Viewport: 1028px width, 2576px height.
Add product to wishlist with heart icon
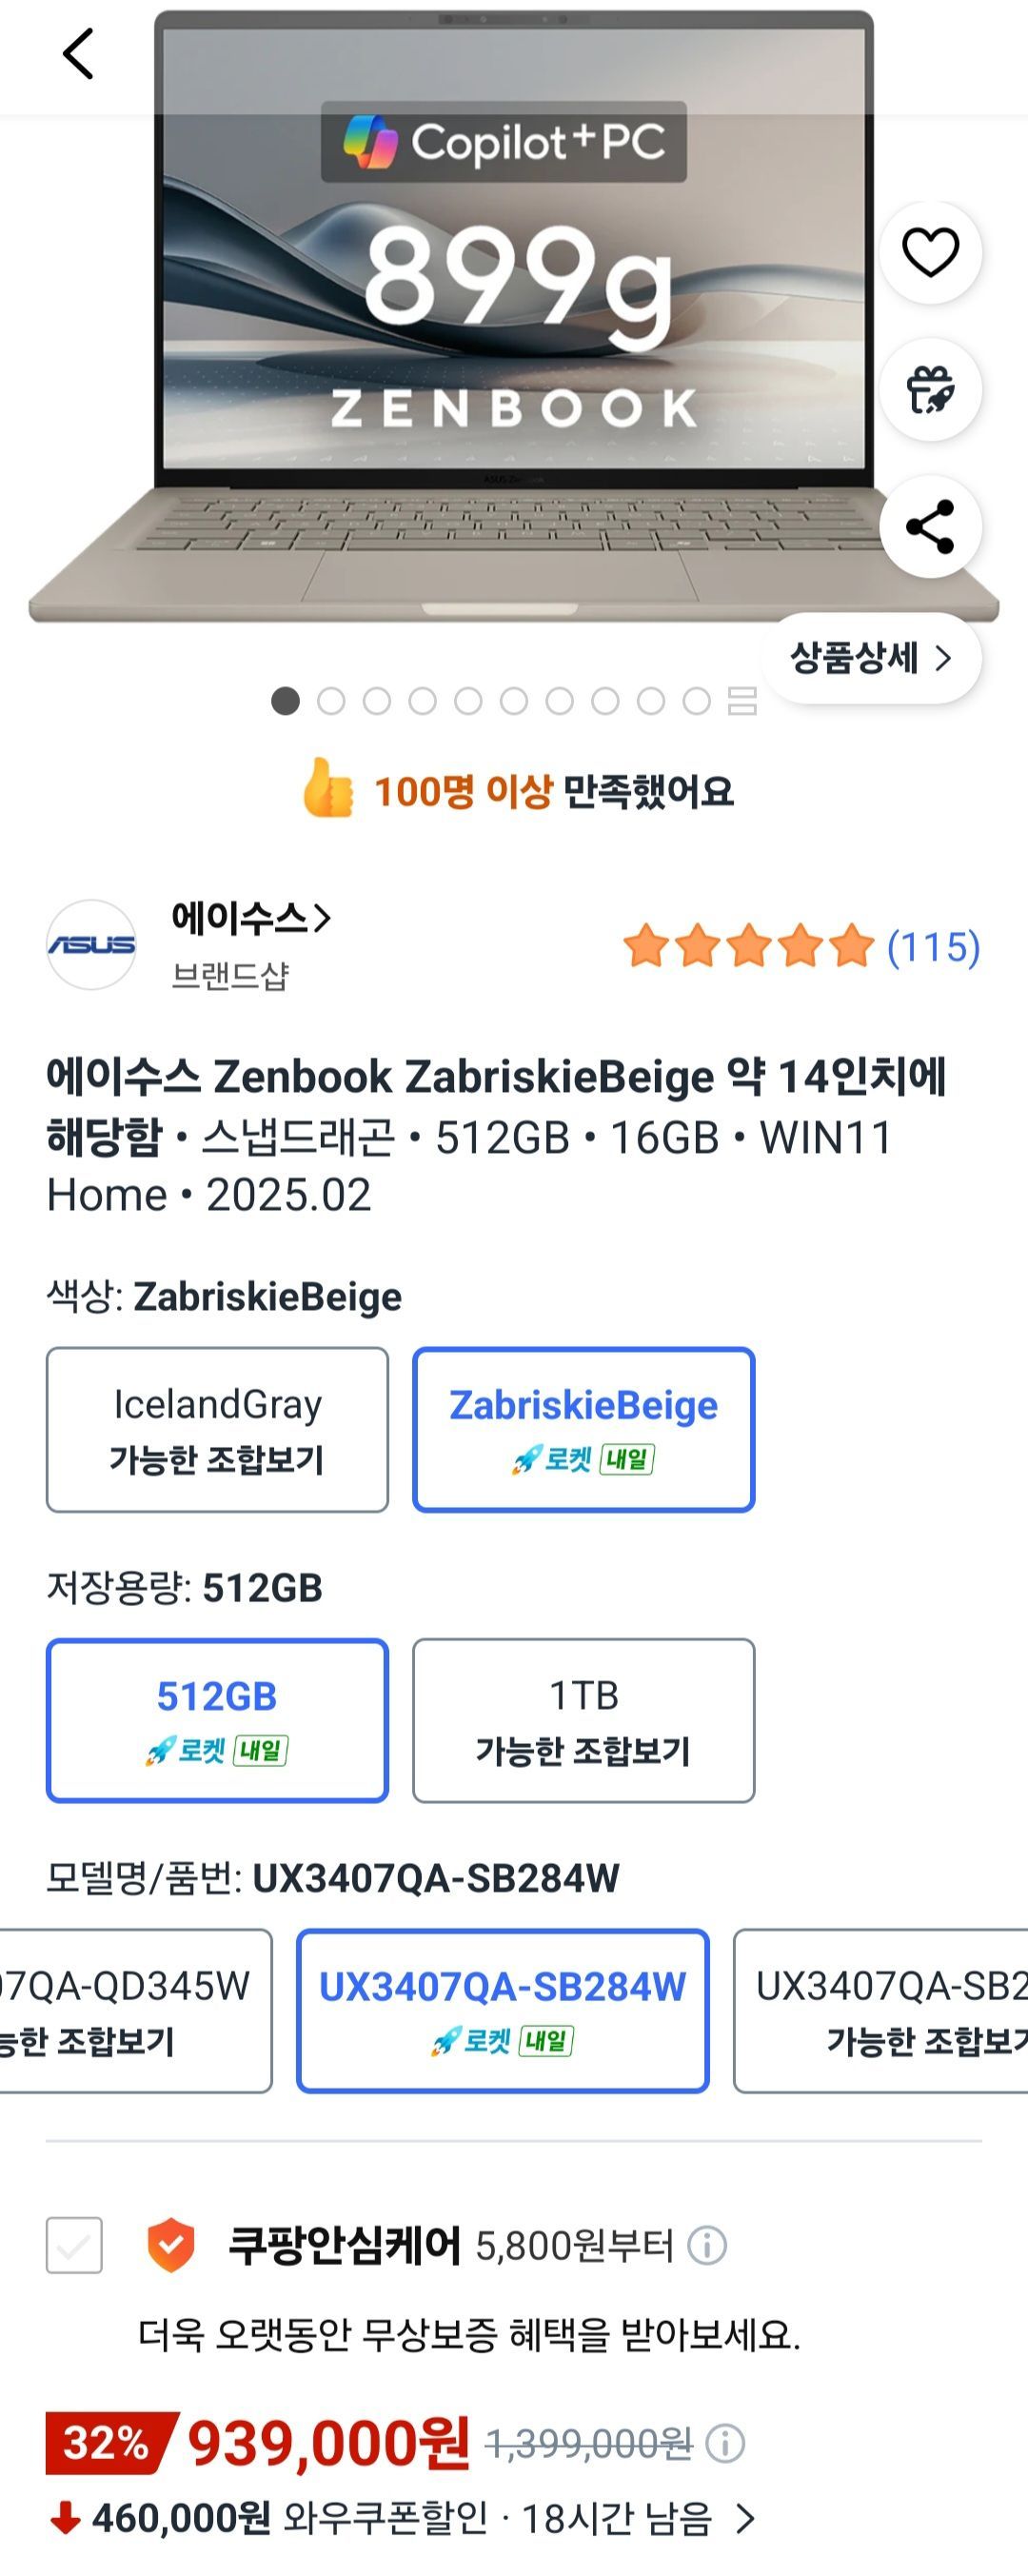point(930,252)
